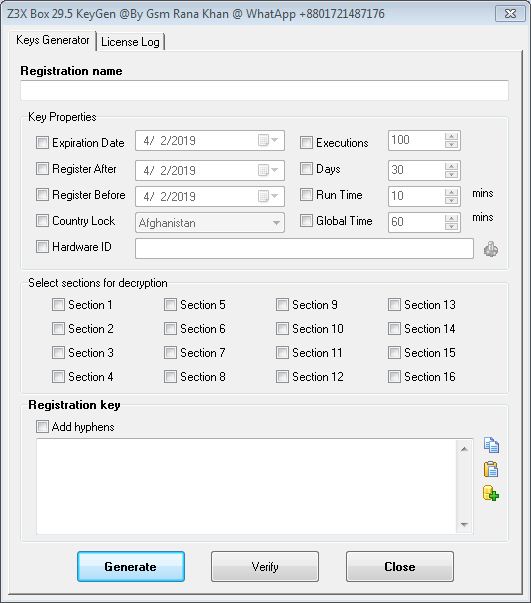This screenshot has width=531, height=603.
Task: Mark Section 16 checkbox
Action: pos(394,376)
